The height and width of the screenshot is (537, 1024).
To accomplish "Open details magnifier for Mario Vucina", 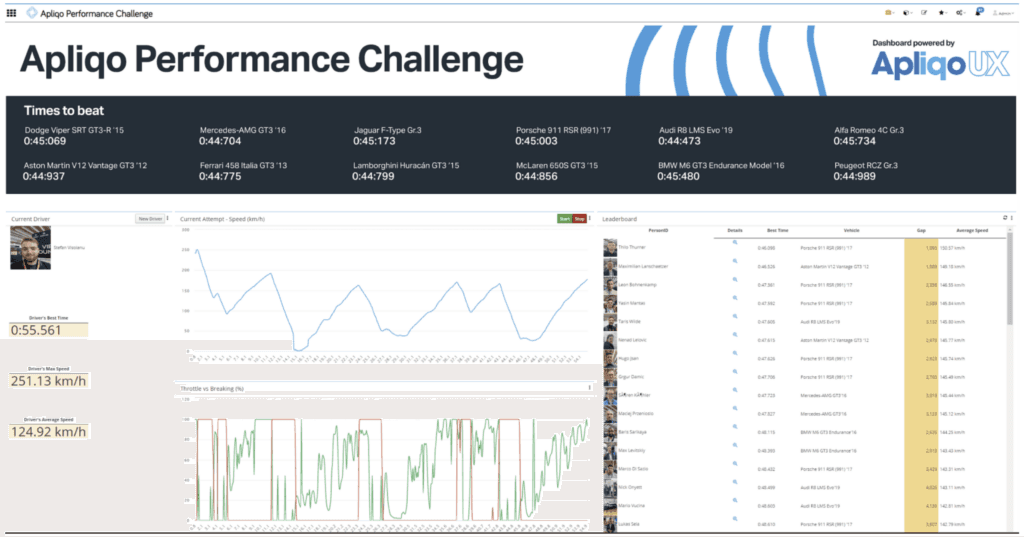I will coord(735,500).
